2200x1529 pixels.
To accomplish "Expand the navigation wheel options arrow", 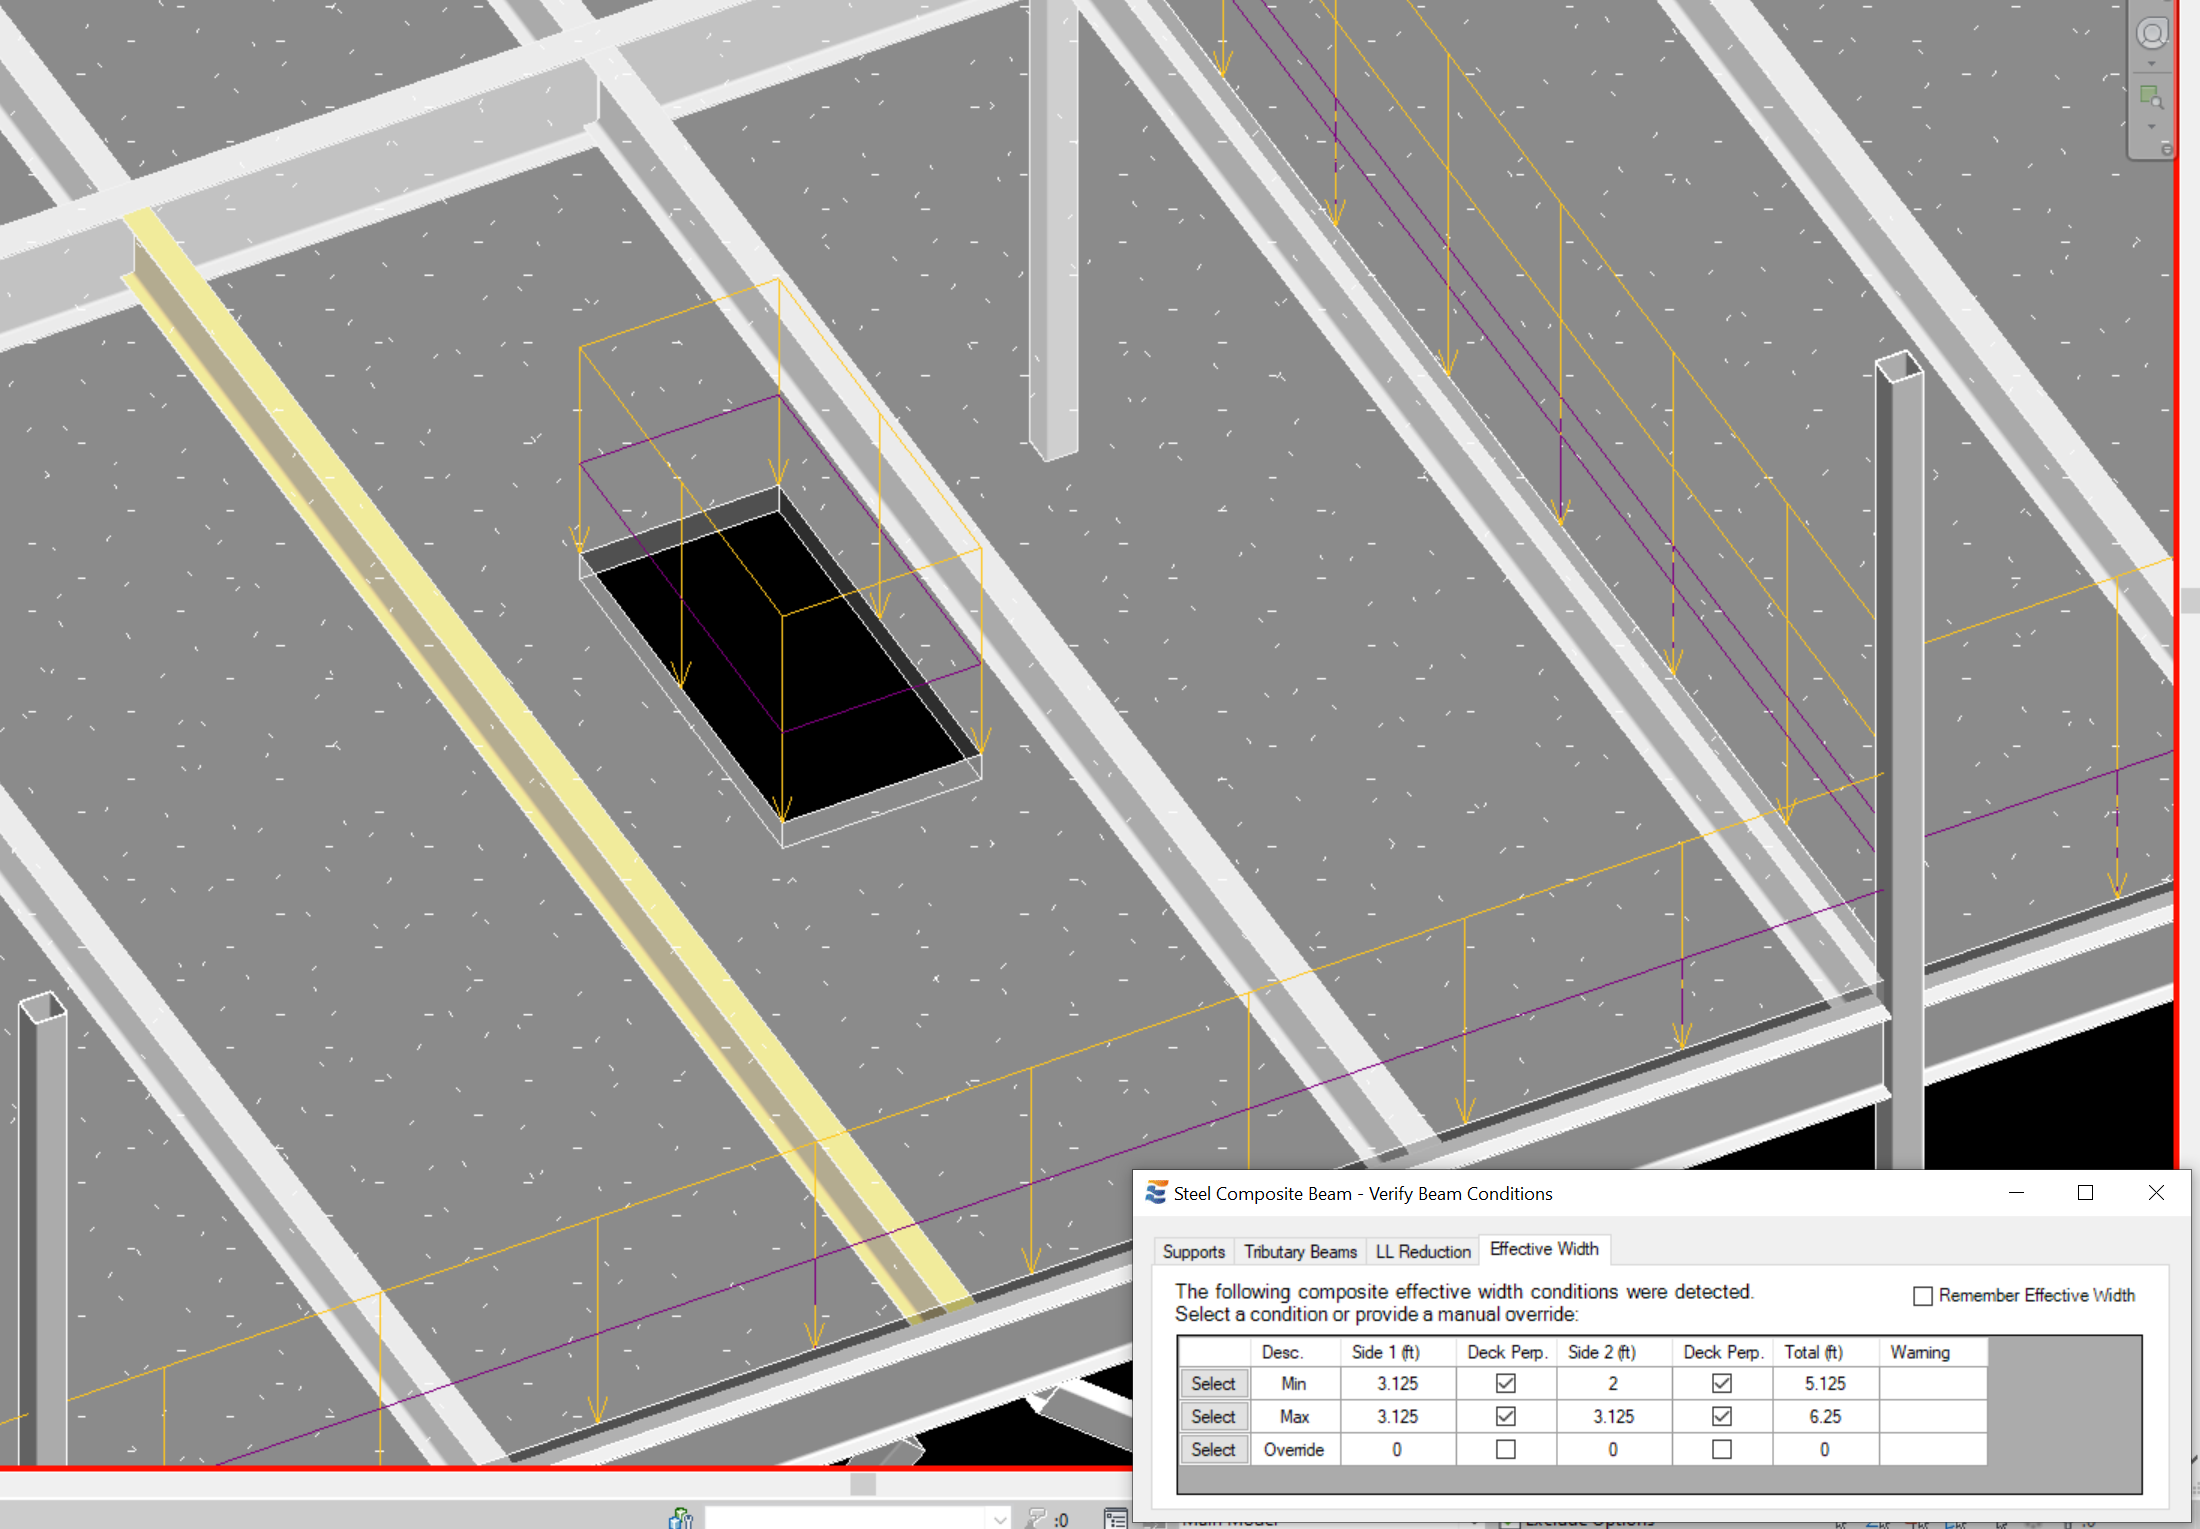I will (2151, 65).
